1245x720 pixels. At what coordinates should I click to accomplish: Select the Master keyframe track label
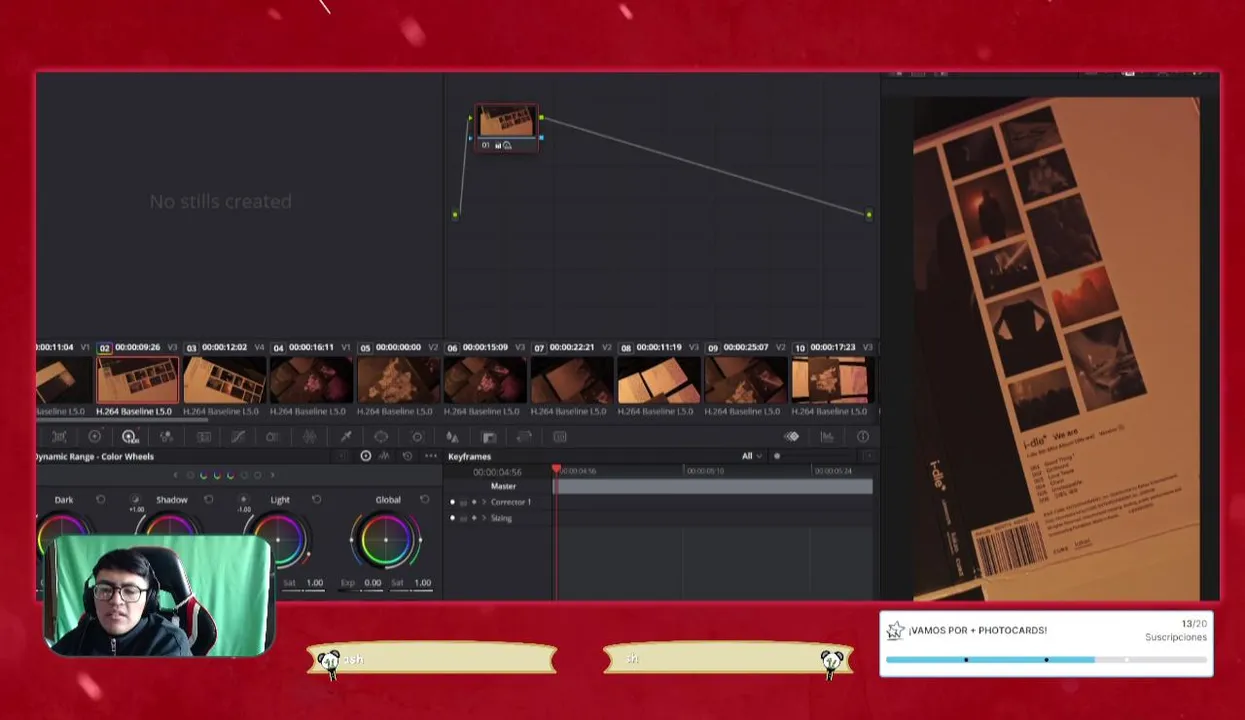coord(503,486)
